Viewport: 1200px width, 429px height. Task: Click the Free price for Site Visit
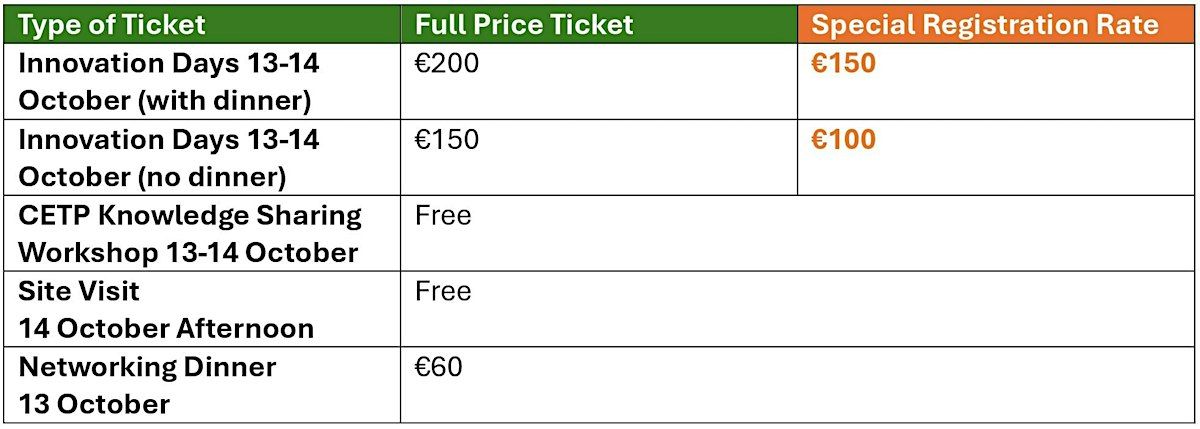(x=443, y=291)
